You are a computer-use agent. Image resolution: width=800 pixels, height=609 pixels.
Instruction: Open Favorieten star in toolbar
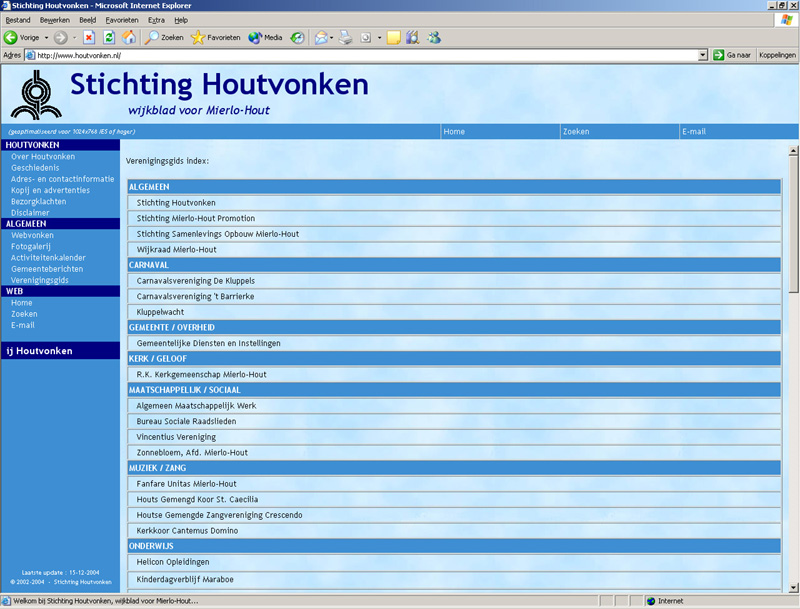click(215, 38)
